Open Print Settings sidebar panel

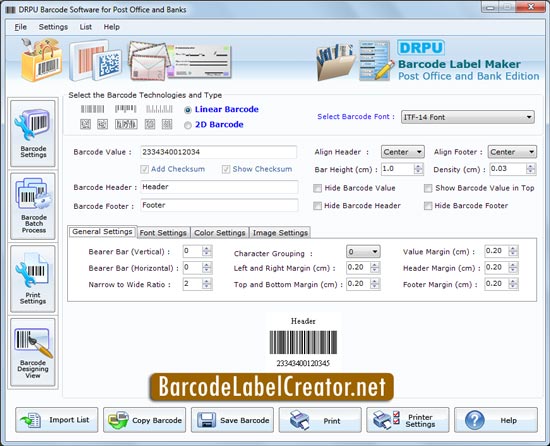[x=33, y=279]
